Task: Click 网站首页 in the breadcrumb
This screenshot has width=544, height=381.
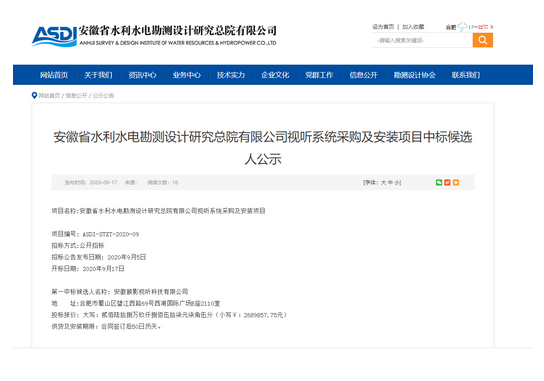Action: point(49,95)
